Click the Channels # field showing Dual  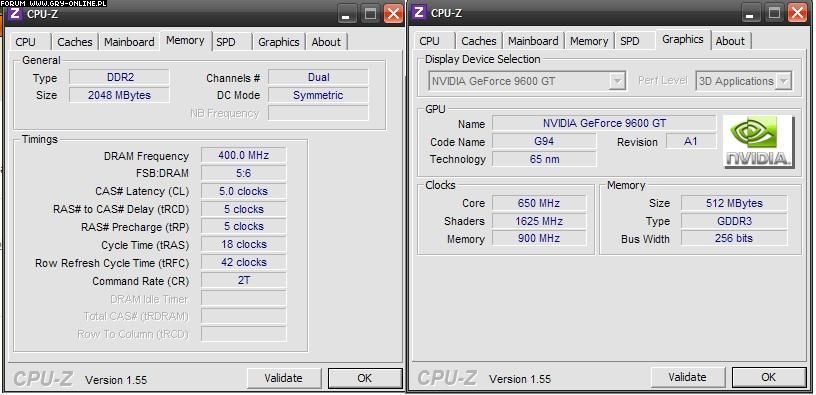pos(318,78)
